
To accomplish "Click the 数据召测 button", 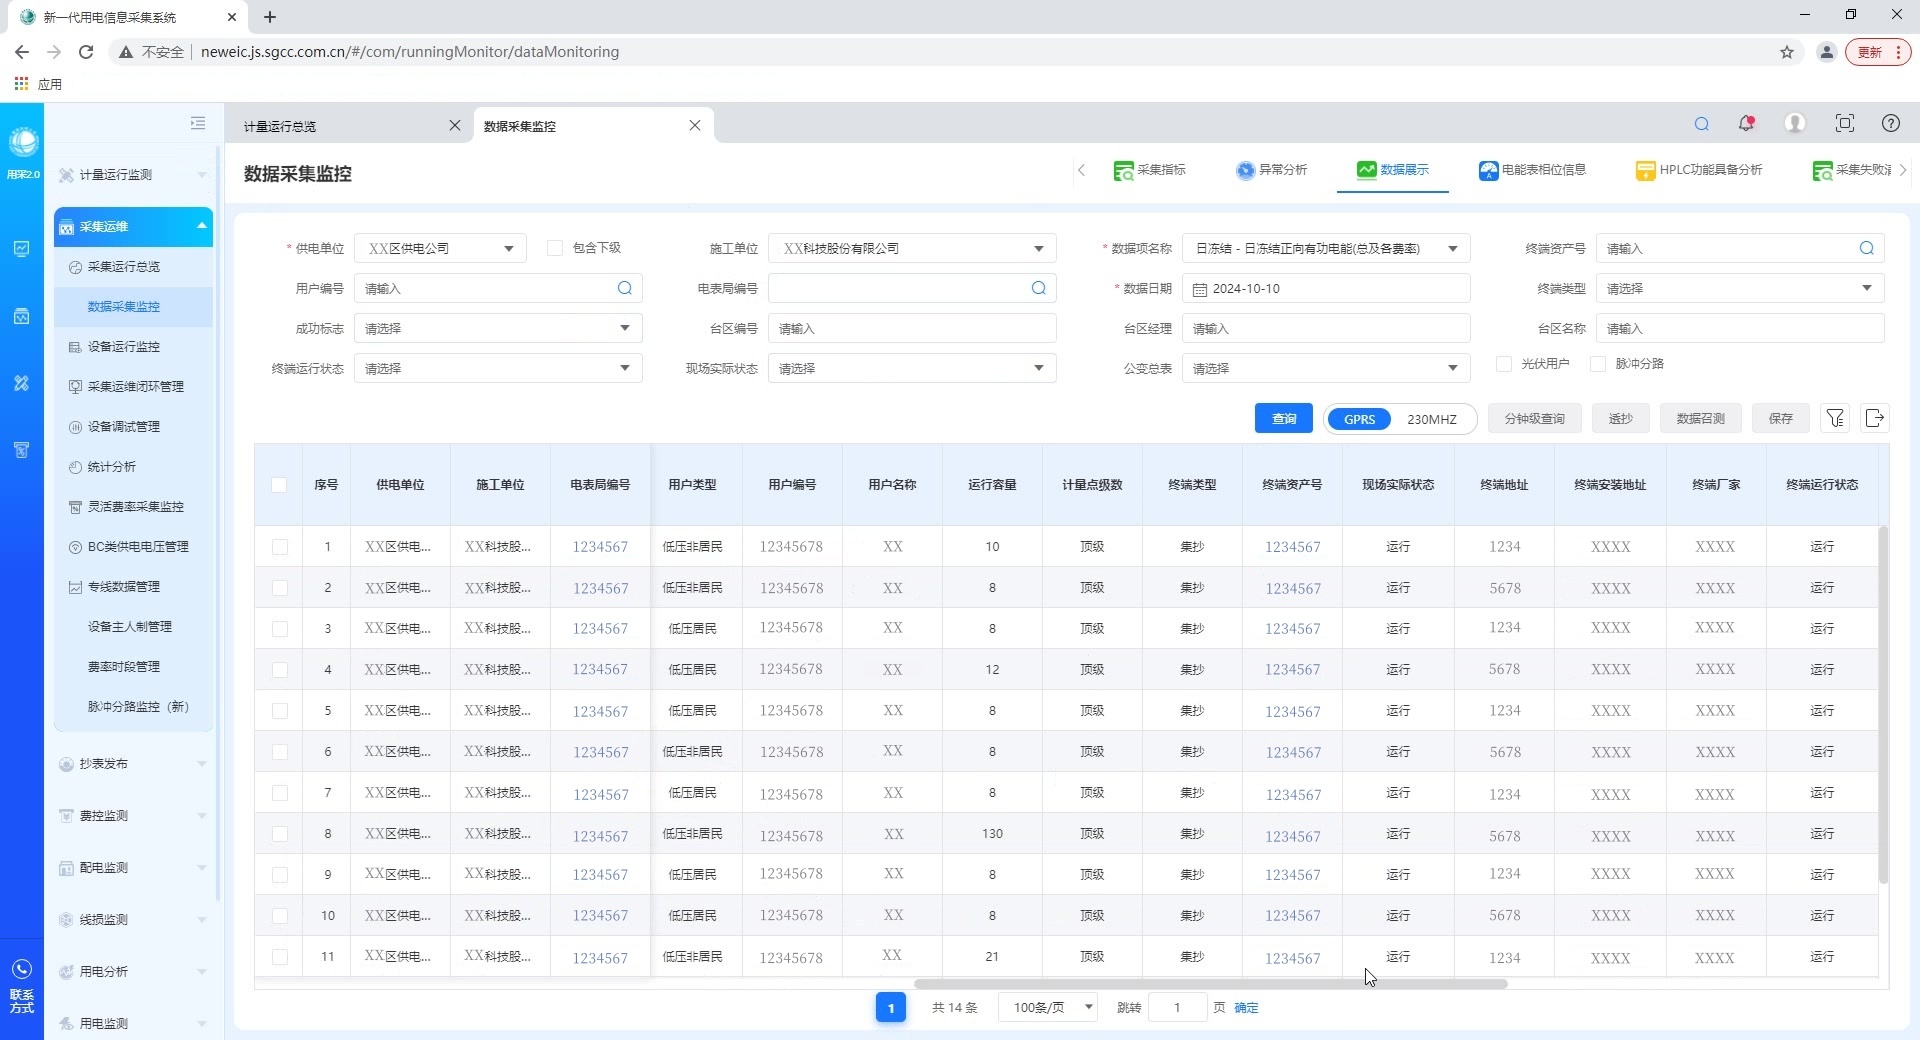I will point(1700,419).
